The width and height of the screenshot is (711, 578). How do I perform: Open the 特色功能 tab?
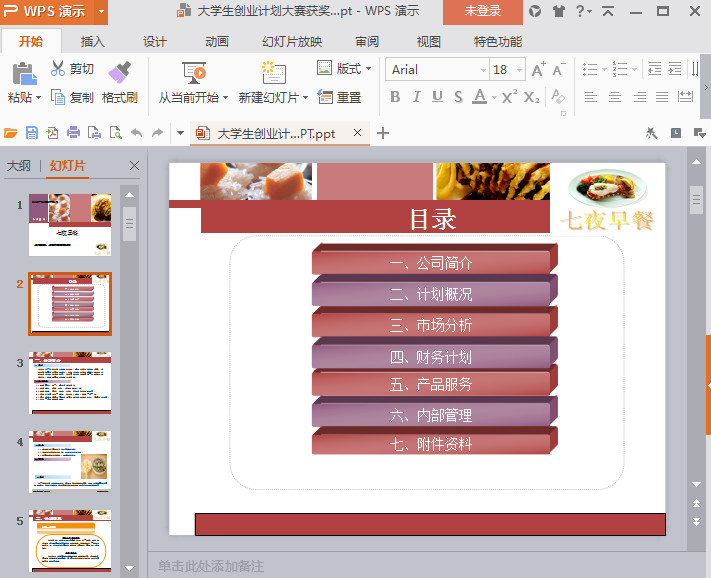click(x=498, y=42)
